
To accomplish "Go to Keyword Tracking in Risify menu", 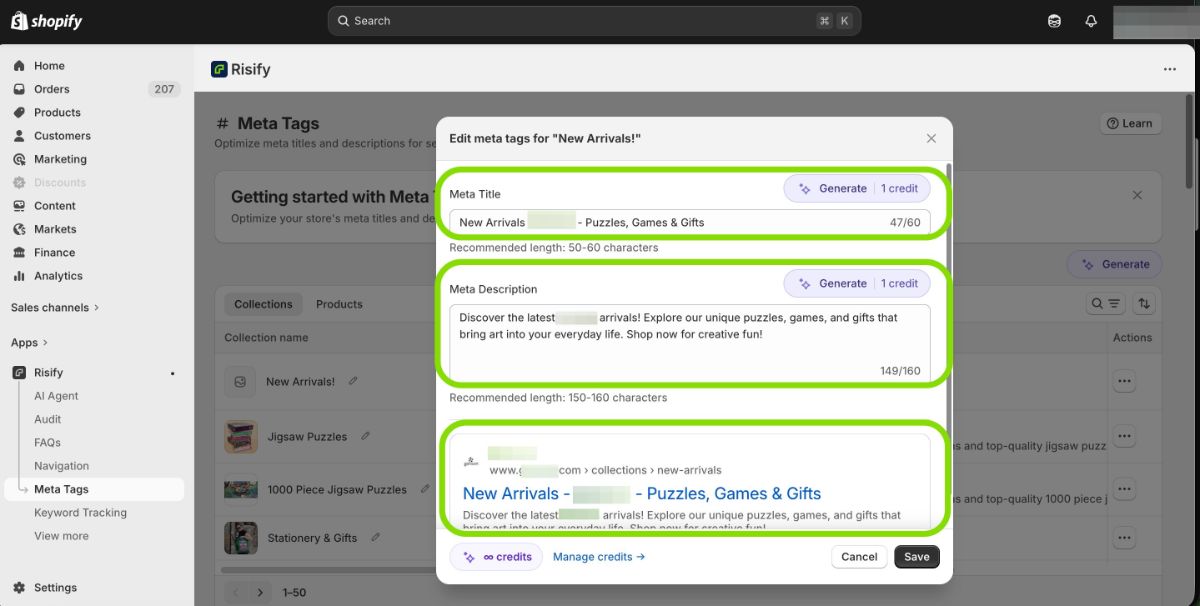I will point(80,513).
